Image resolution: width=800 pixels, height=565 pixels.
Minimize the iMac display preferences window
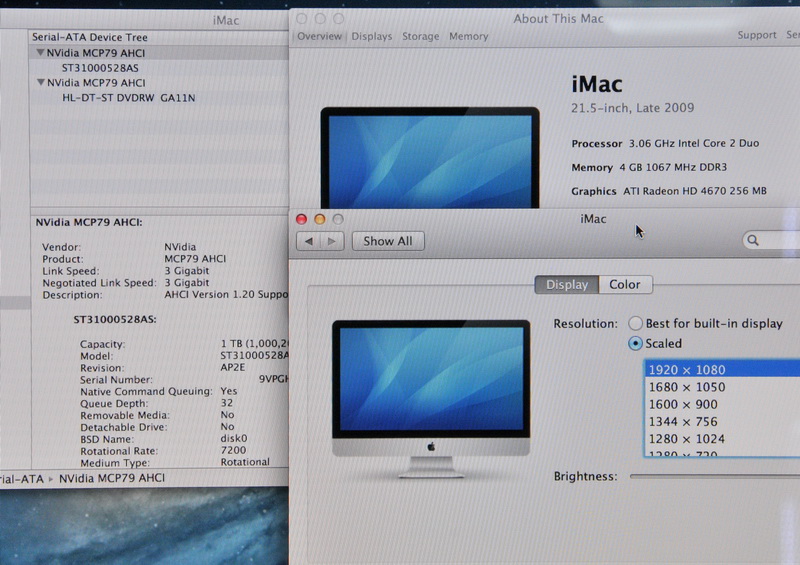click(x=320, y=219)
